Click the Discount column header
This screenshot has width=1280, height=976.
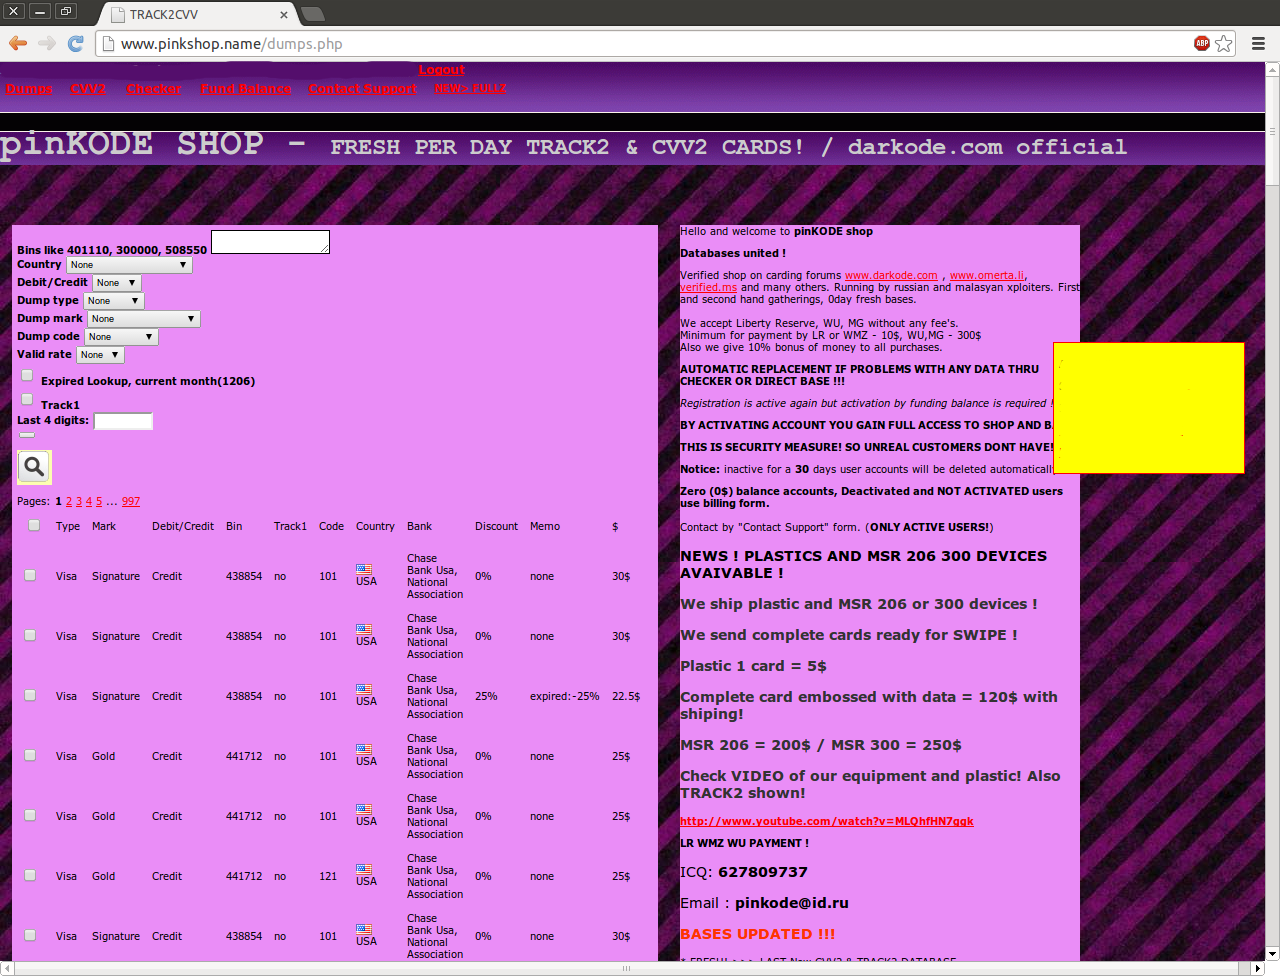(496, 526)
